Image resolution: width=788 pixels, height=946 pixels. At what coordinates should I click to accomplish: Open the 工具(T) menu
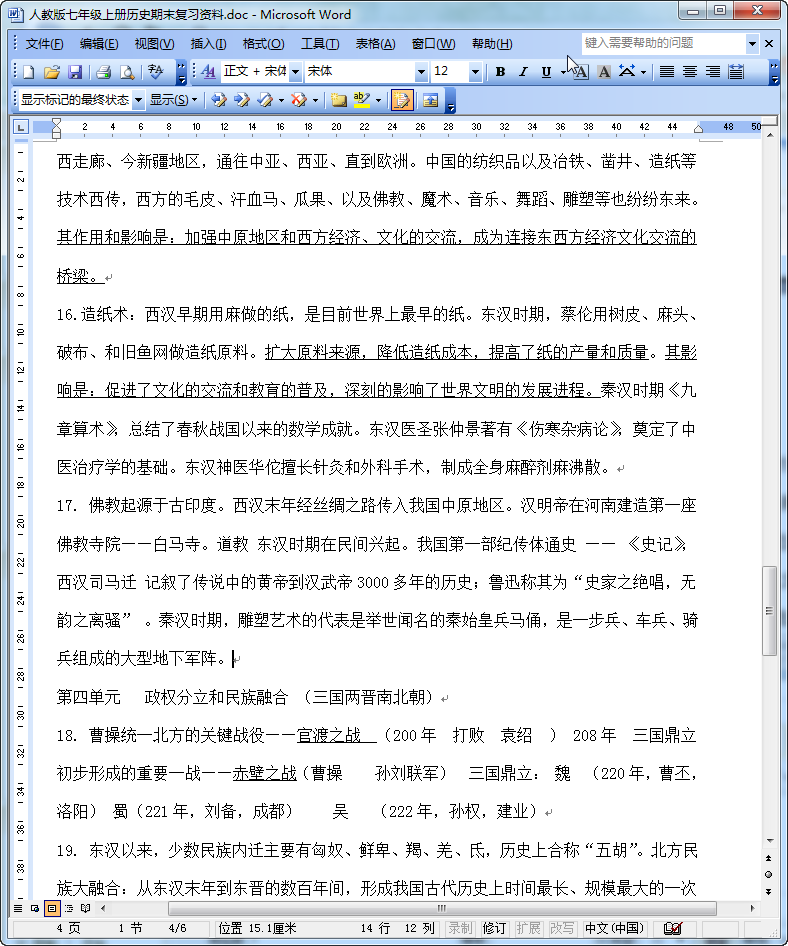pos(320,44)
